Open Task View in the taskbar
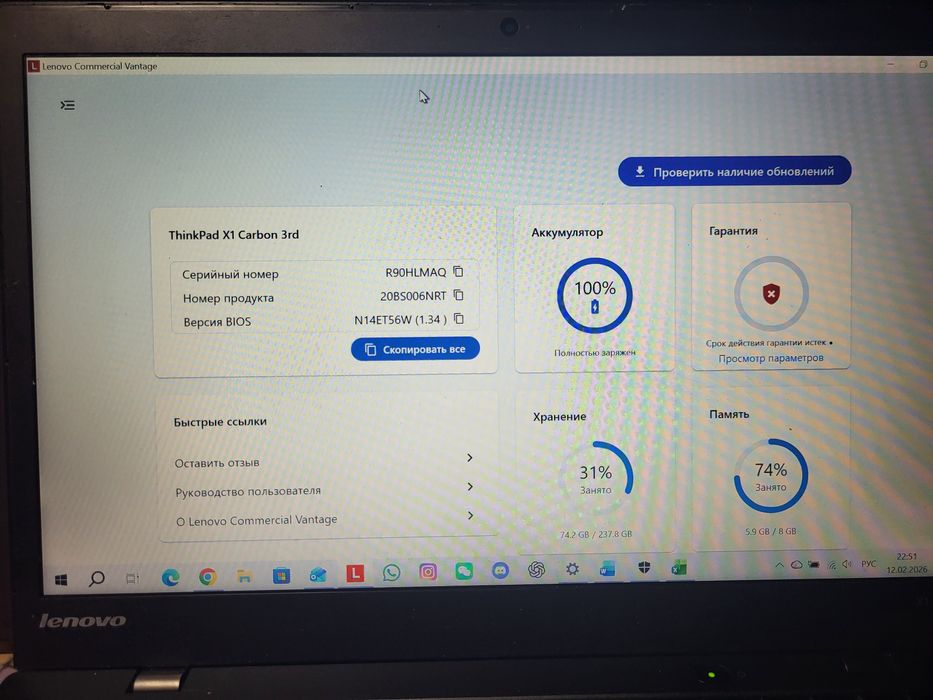This screenshot has height=700, width=933. tap(133, 578)
